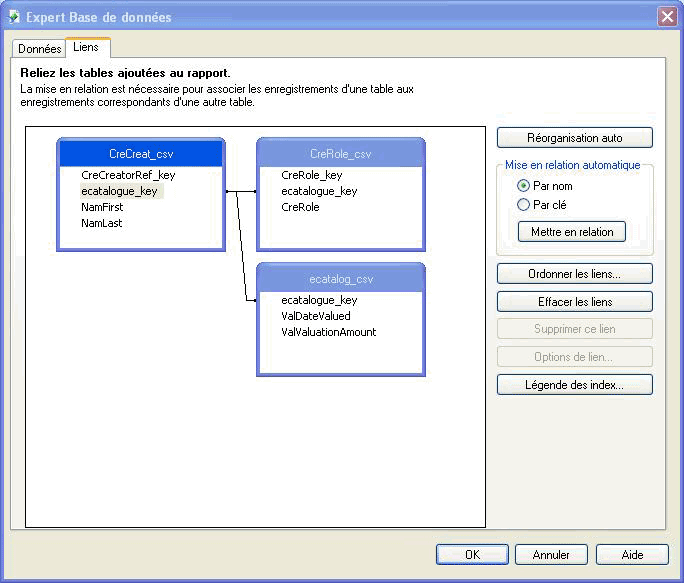Open help with the Aide button
The height and width of the screenshot is (583, 684).
[x=632, y=555]
